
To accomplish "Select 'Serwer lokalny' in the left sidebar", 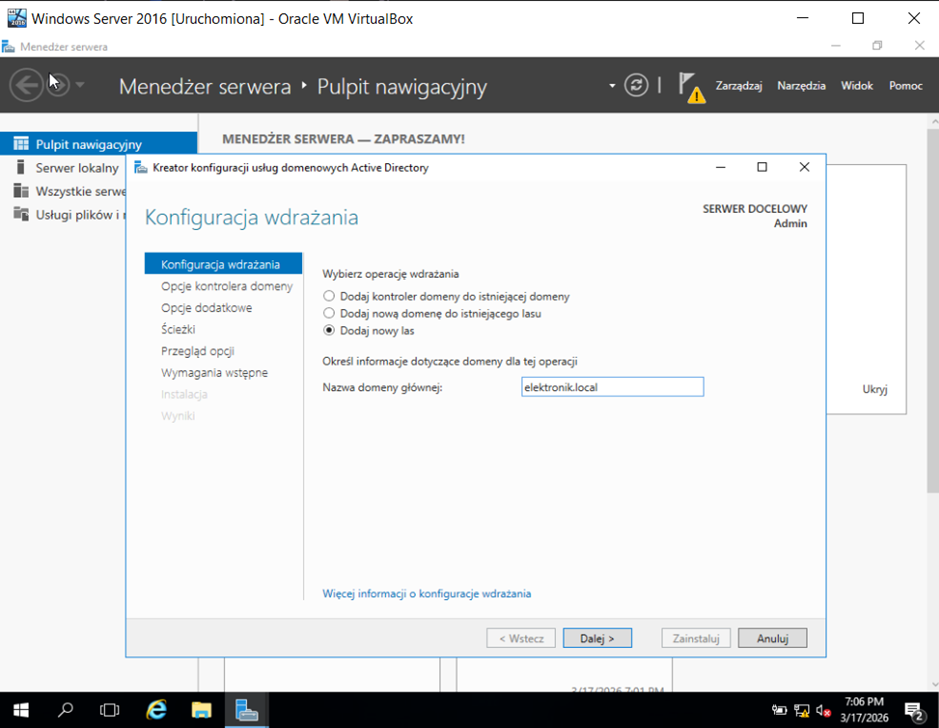I will click(x=77, y=168).
